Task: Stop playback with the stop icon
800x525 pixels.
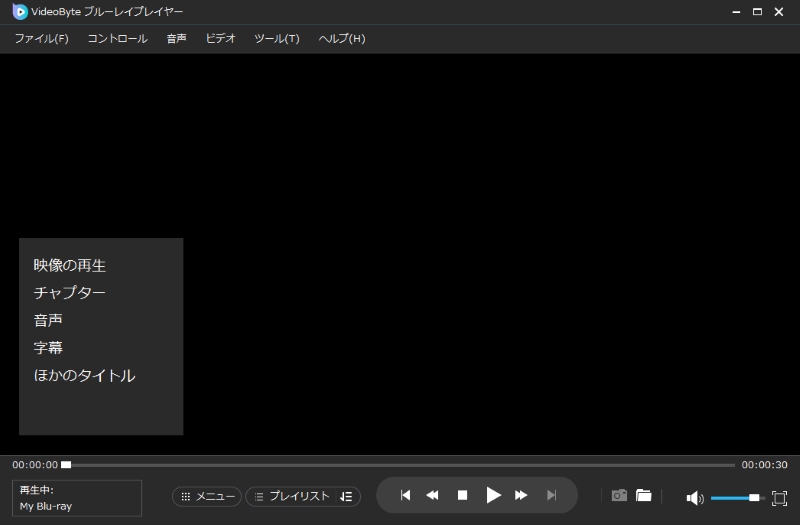Action: [x=462, y=495]
